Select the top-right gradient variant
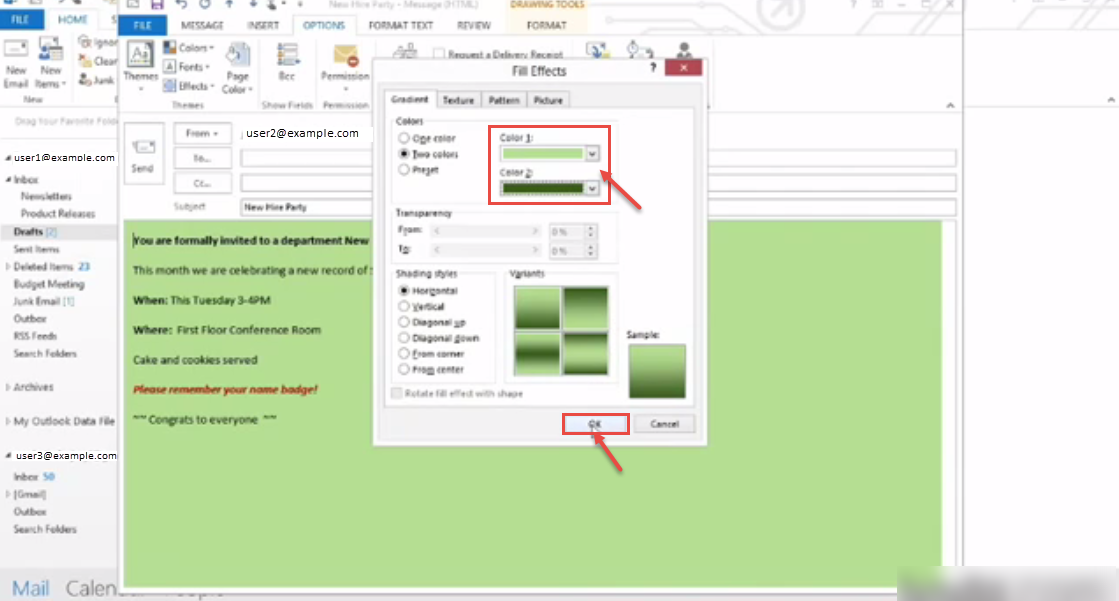 (x=585, y=307)
